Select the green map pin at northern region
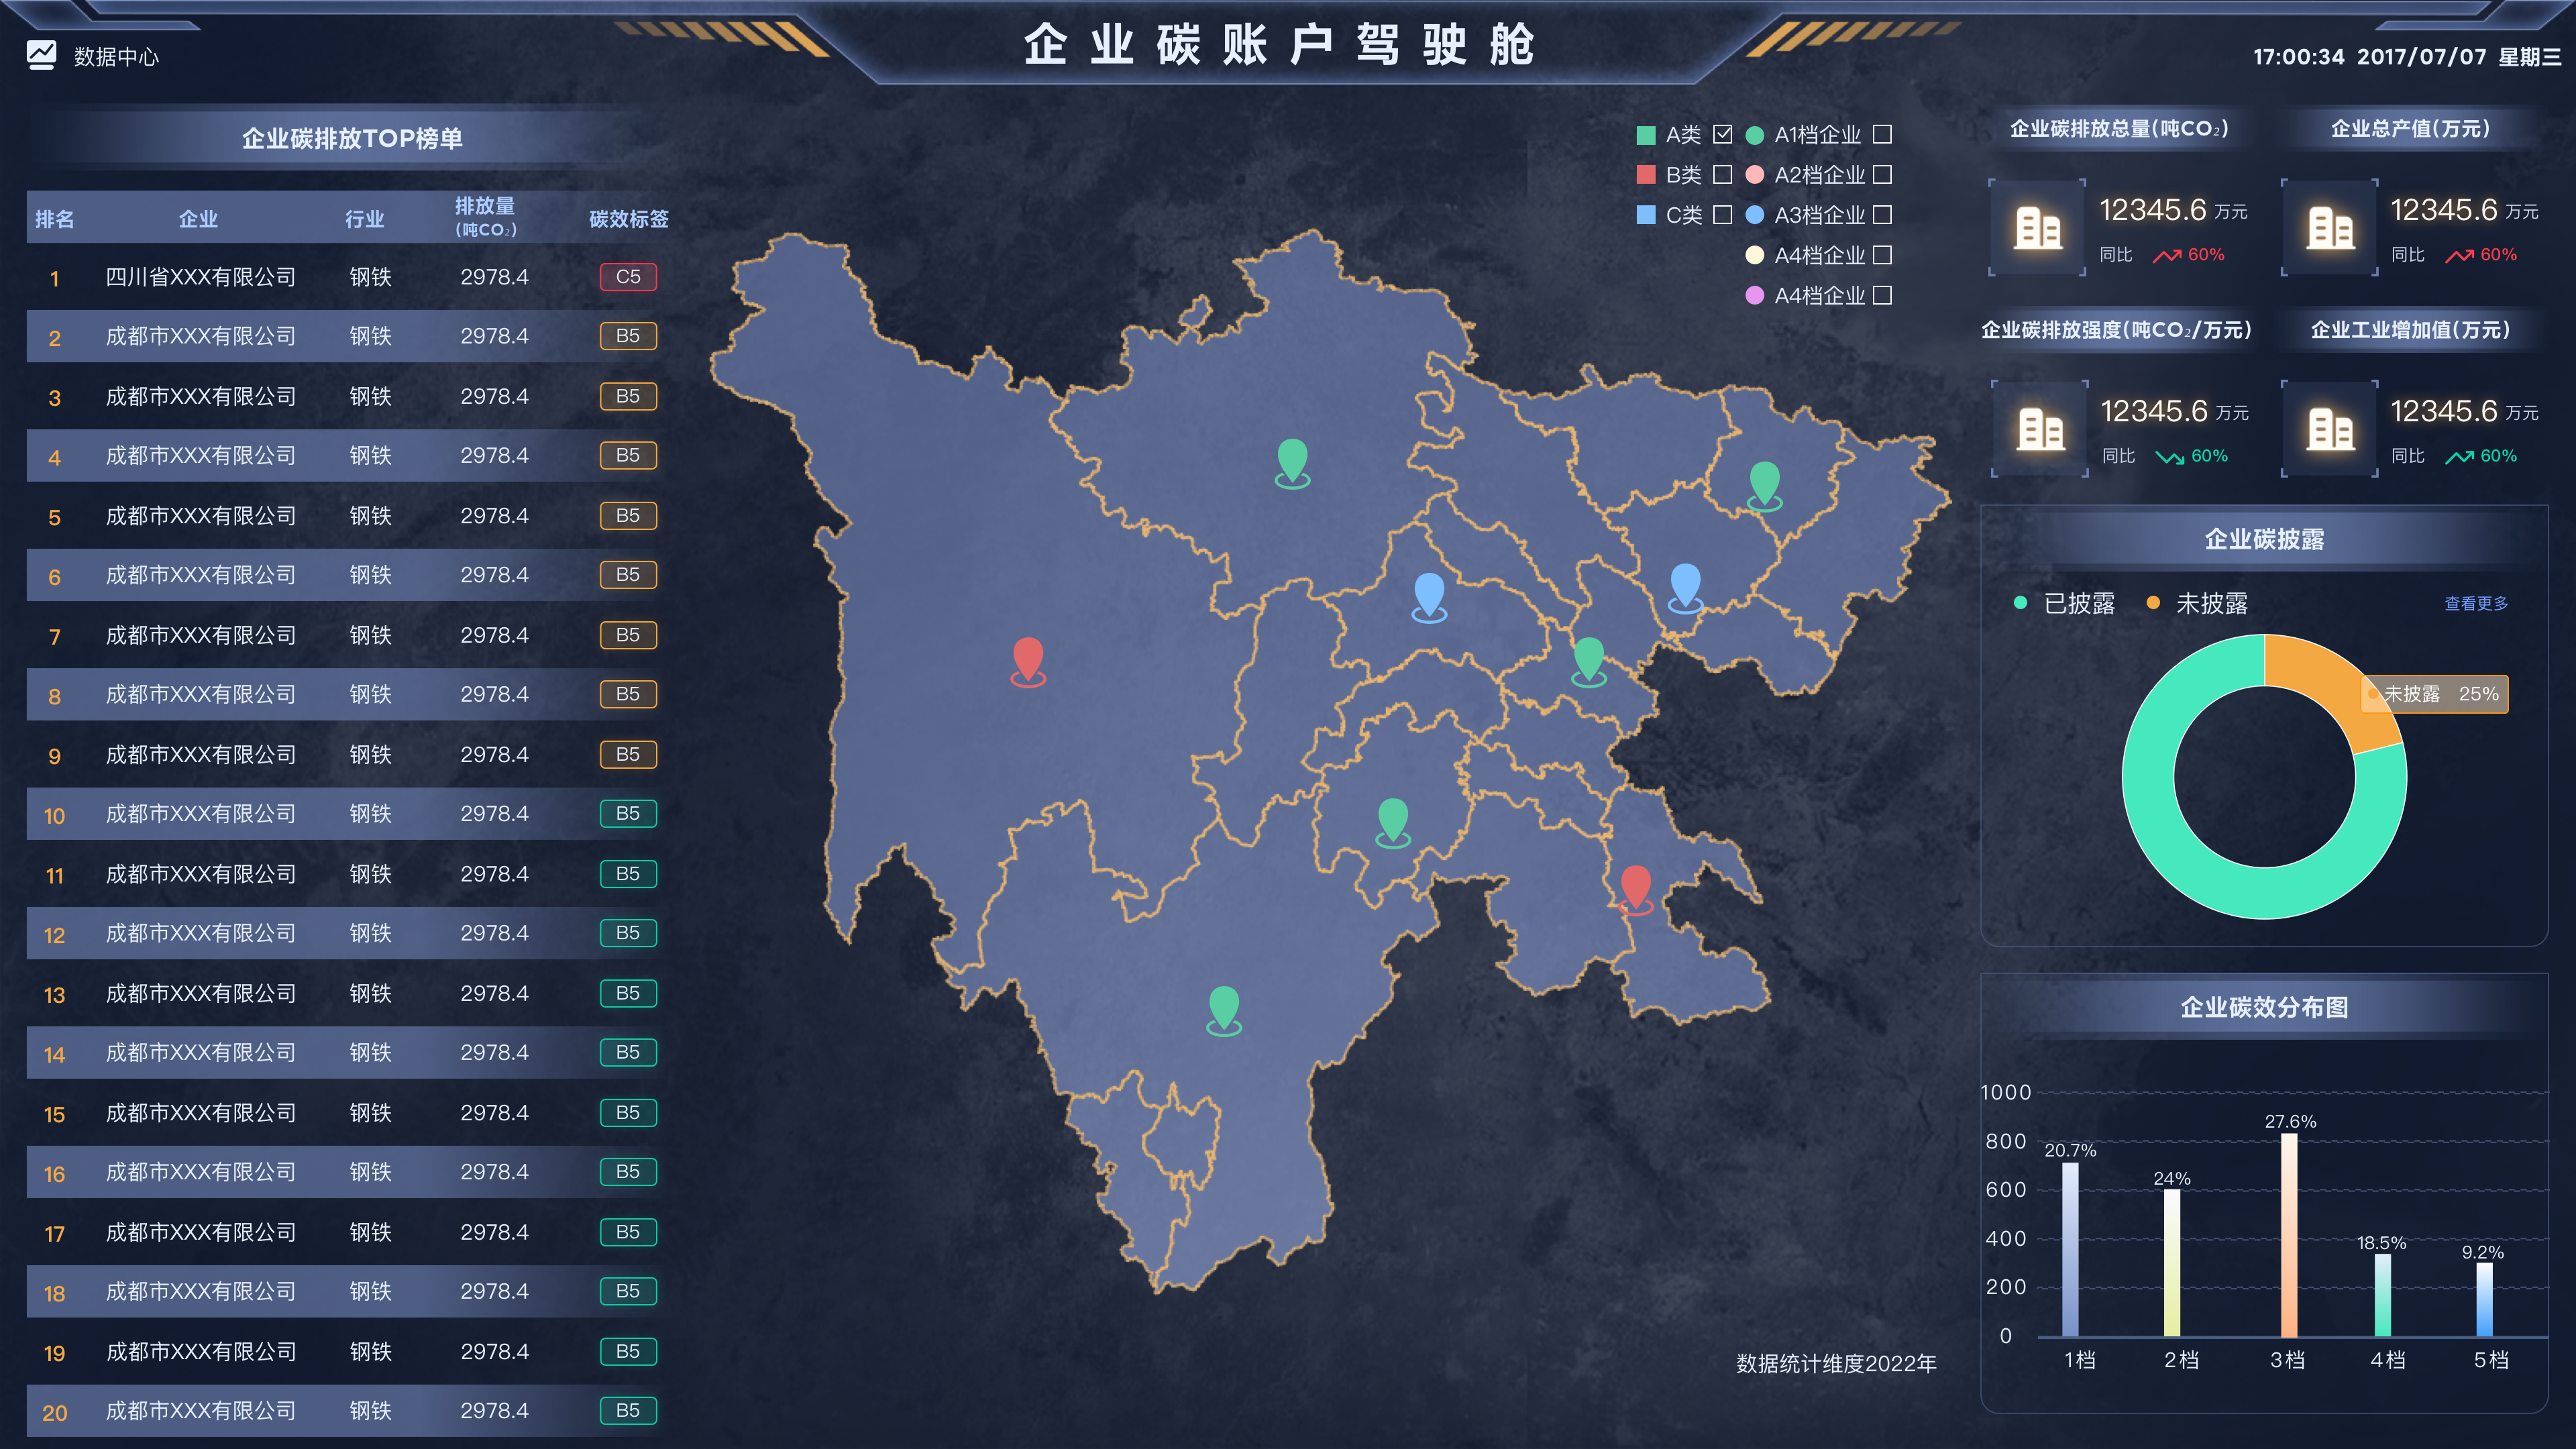The width and height of the screenshot is (2576, 1449). coord(1292,462)
